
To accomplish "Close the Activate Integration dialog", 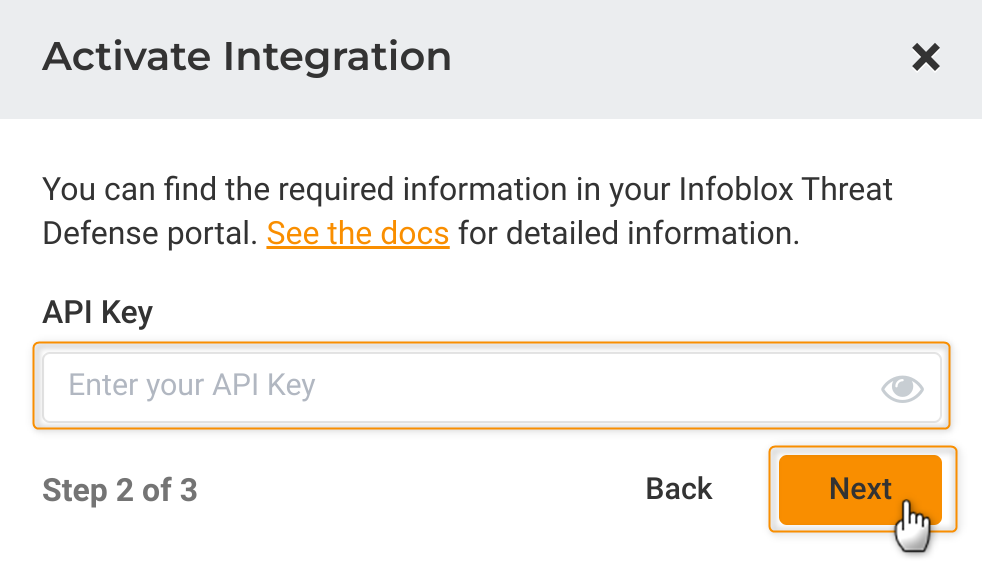I will pos(926,58).
